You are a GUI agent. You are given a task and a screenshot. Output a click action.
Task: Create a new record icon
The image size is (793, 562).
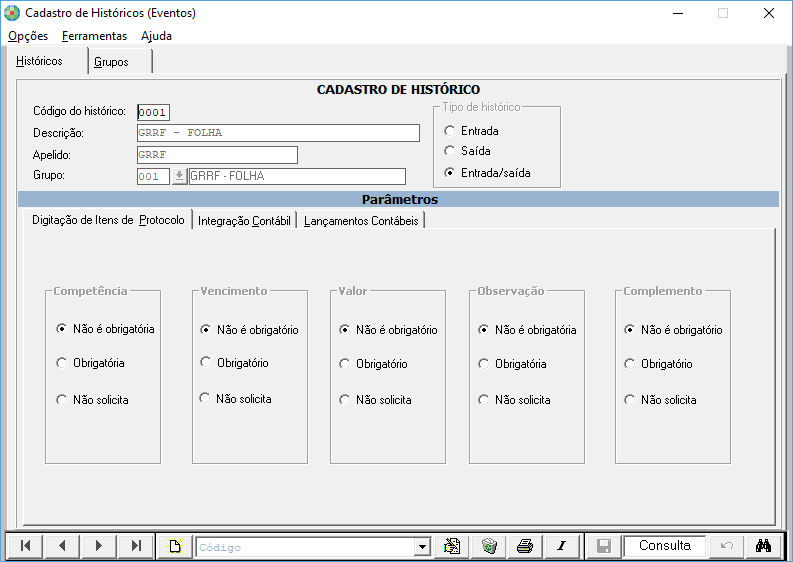coord(175,546)
